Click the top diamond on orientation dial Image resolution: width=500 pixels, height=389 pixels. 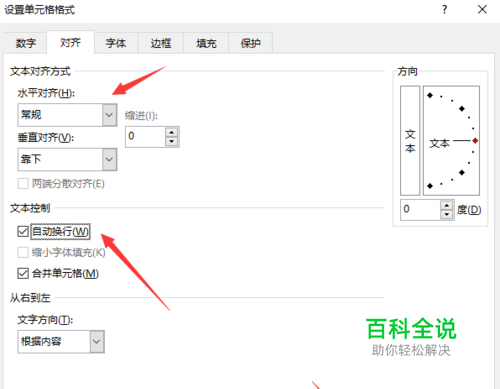(430, 95)
